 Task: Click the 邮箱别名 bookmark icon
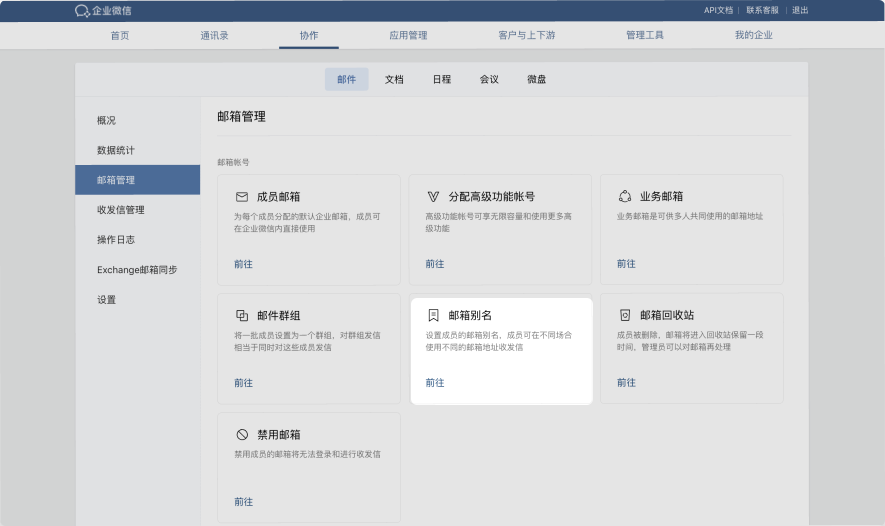[433, 315]
